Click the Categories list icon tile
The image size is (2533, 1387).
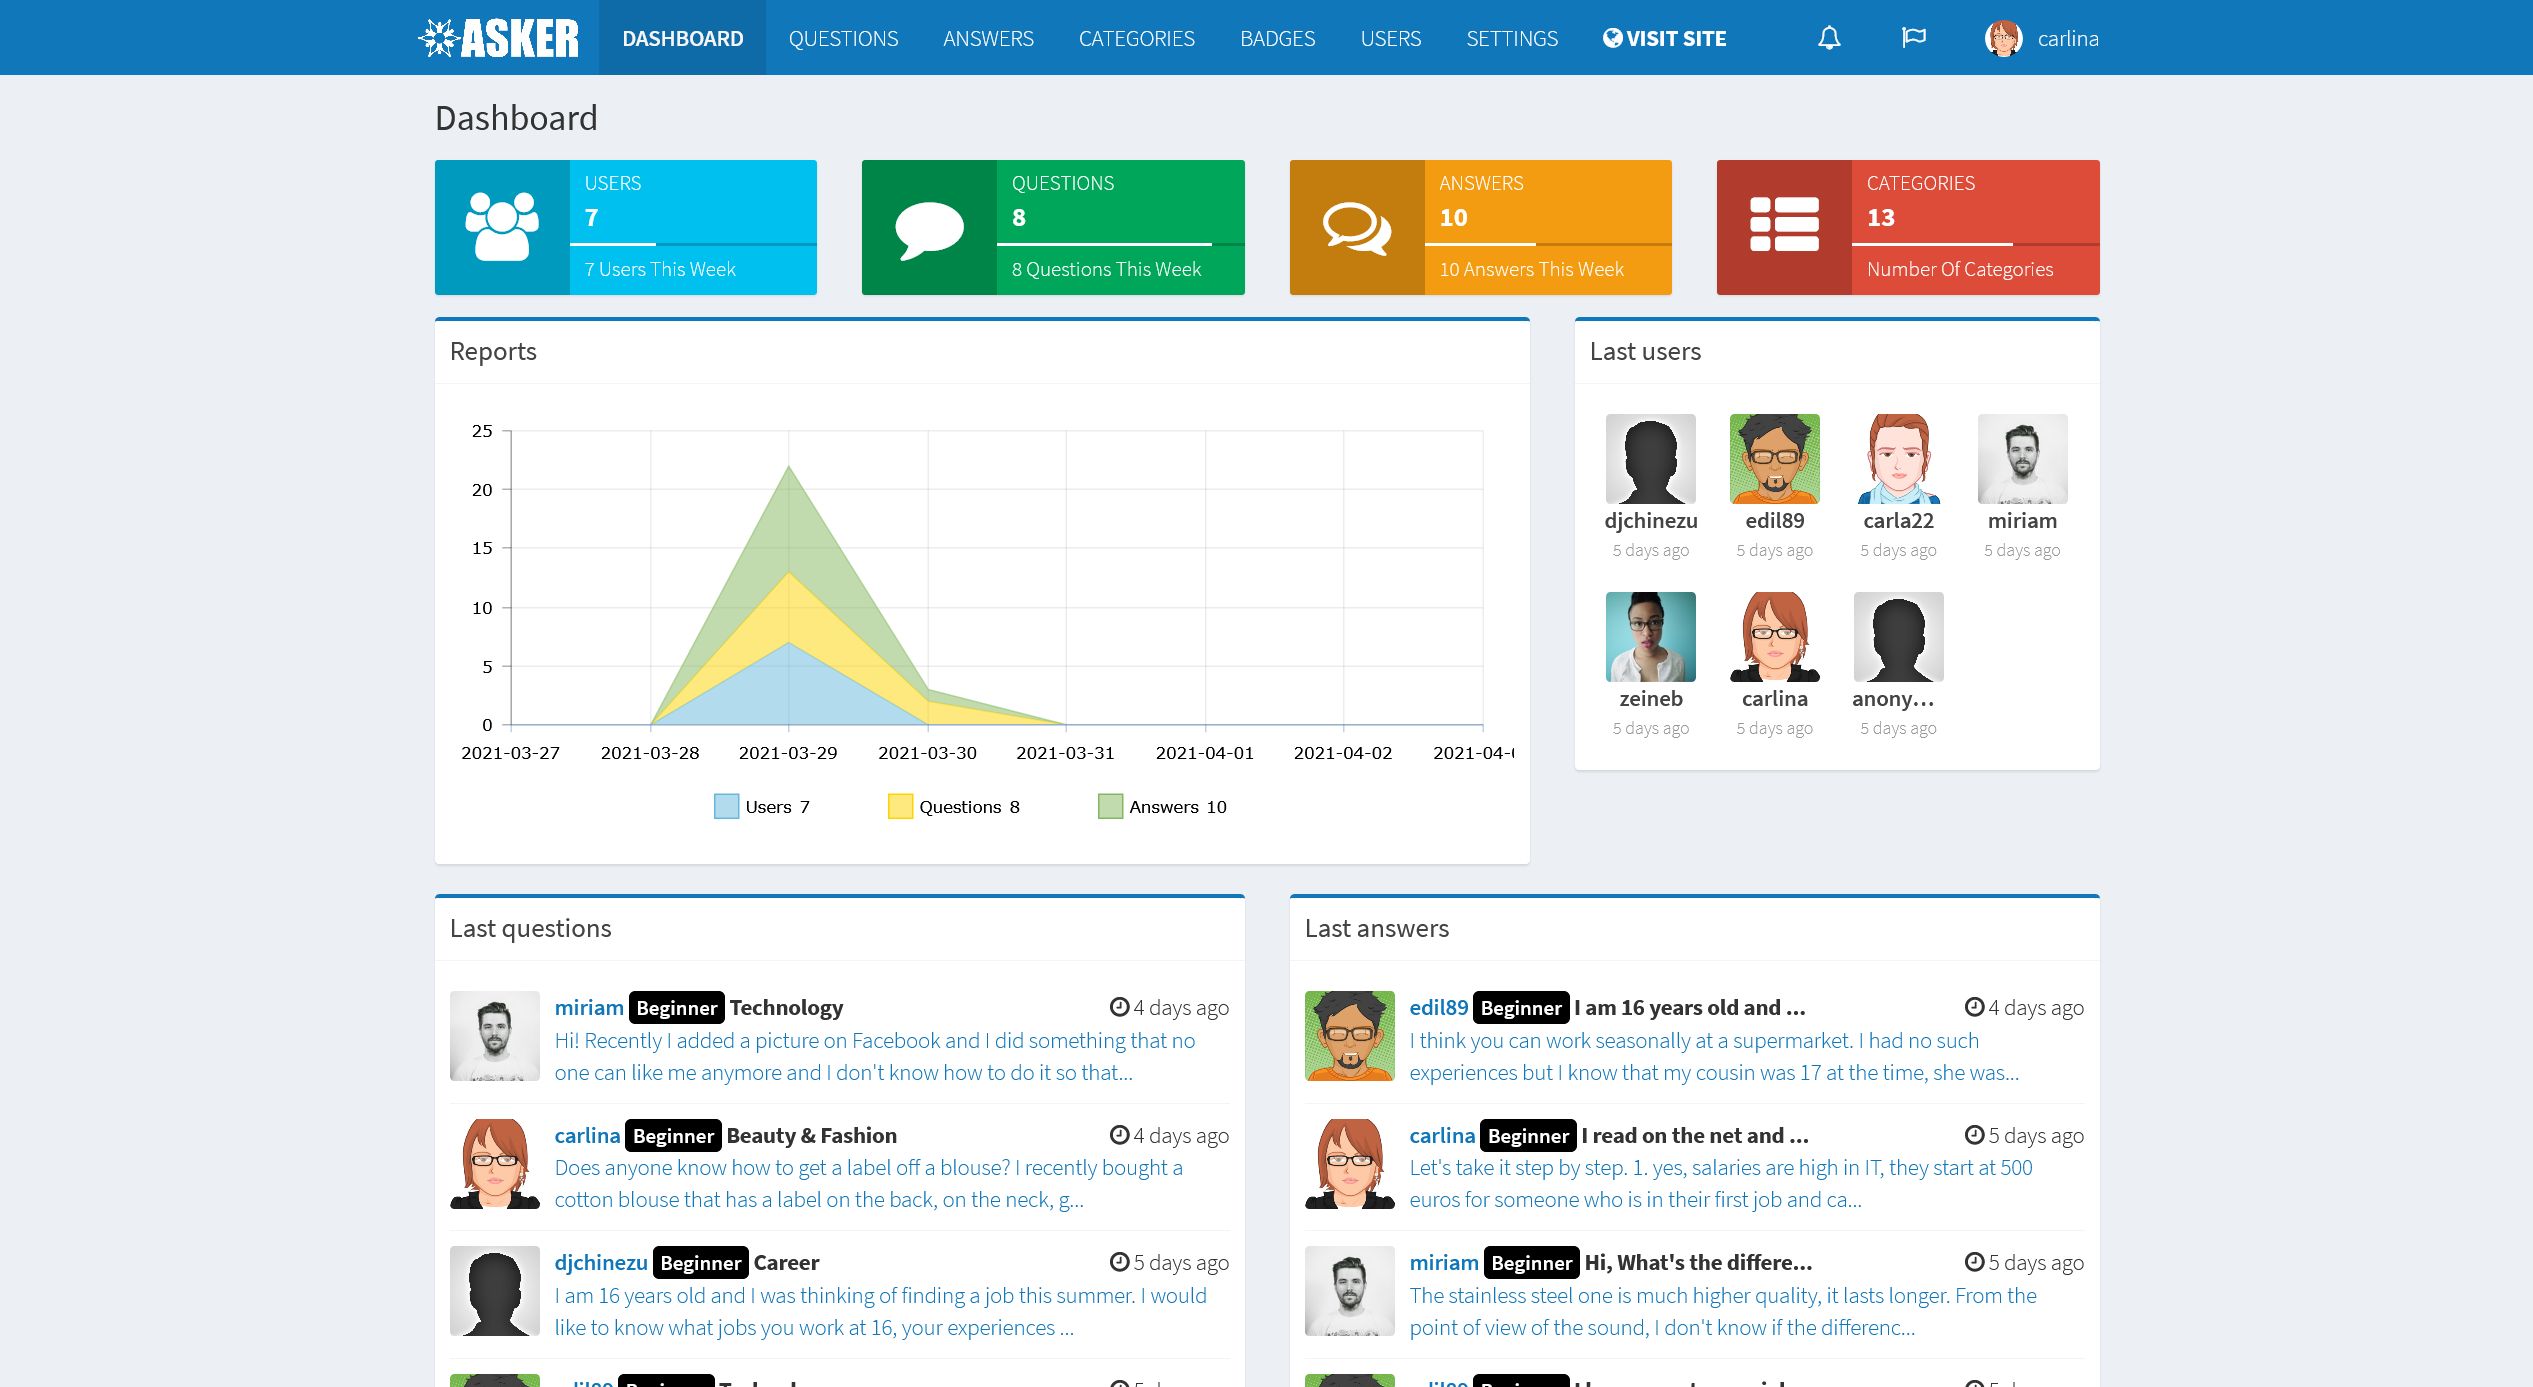(x=1784, y=225)
